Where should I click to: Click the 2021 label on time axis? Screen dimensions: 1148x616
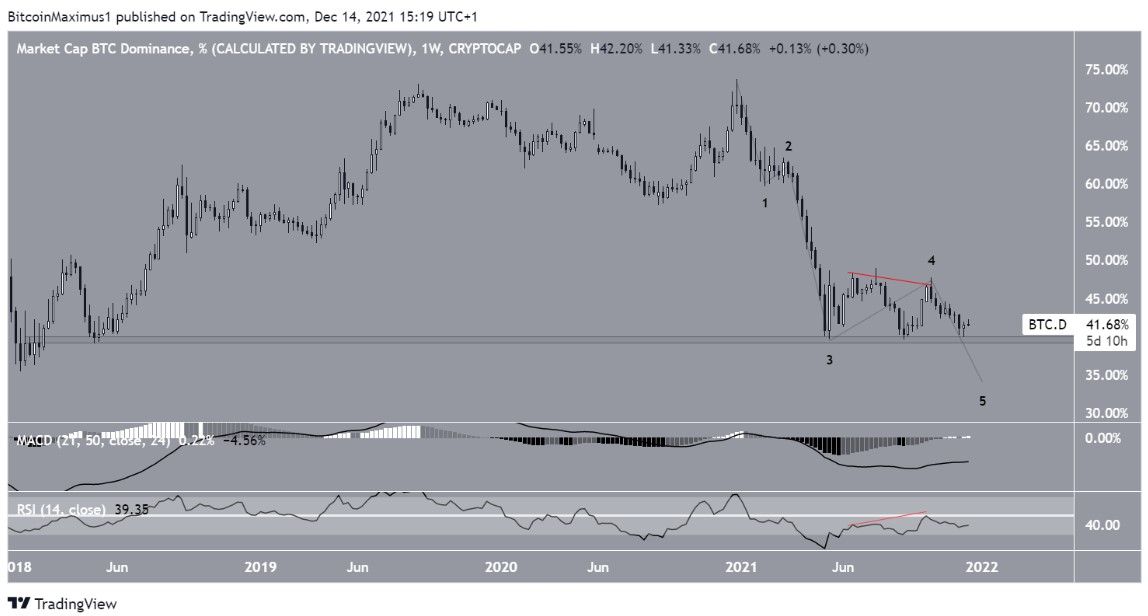coord(741,567)
